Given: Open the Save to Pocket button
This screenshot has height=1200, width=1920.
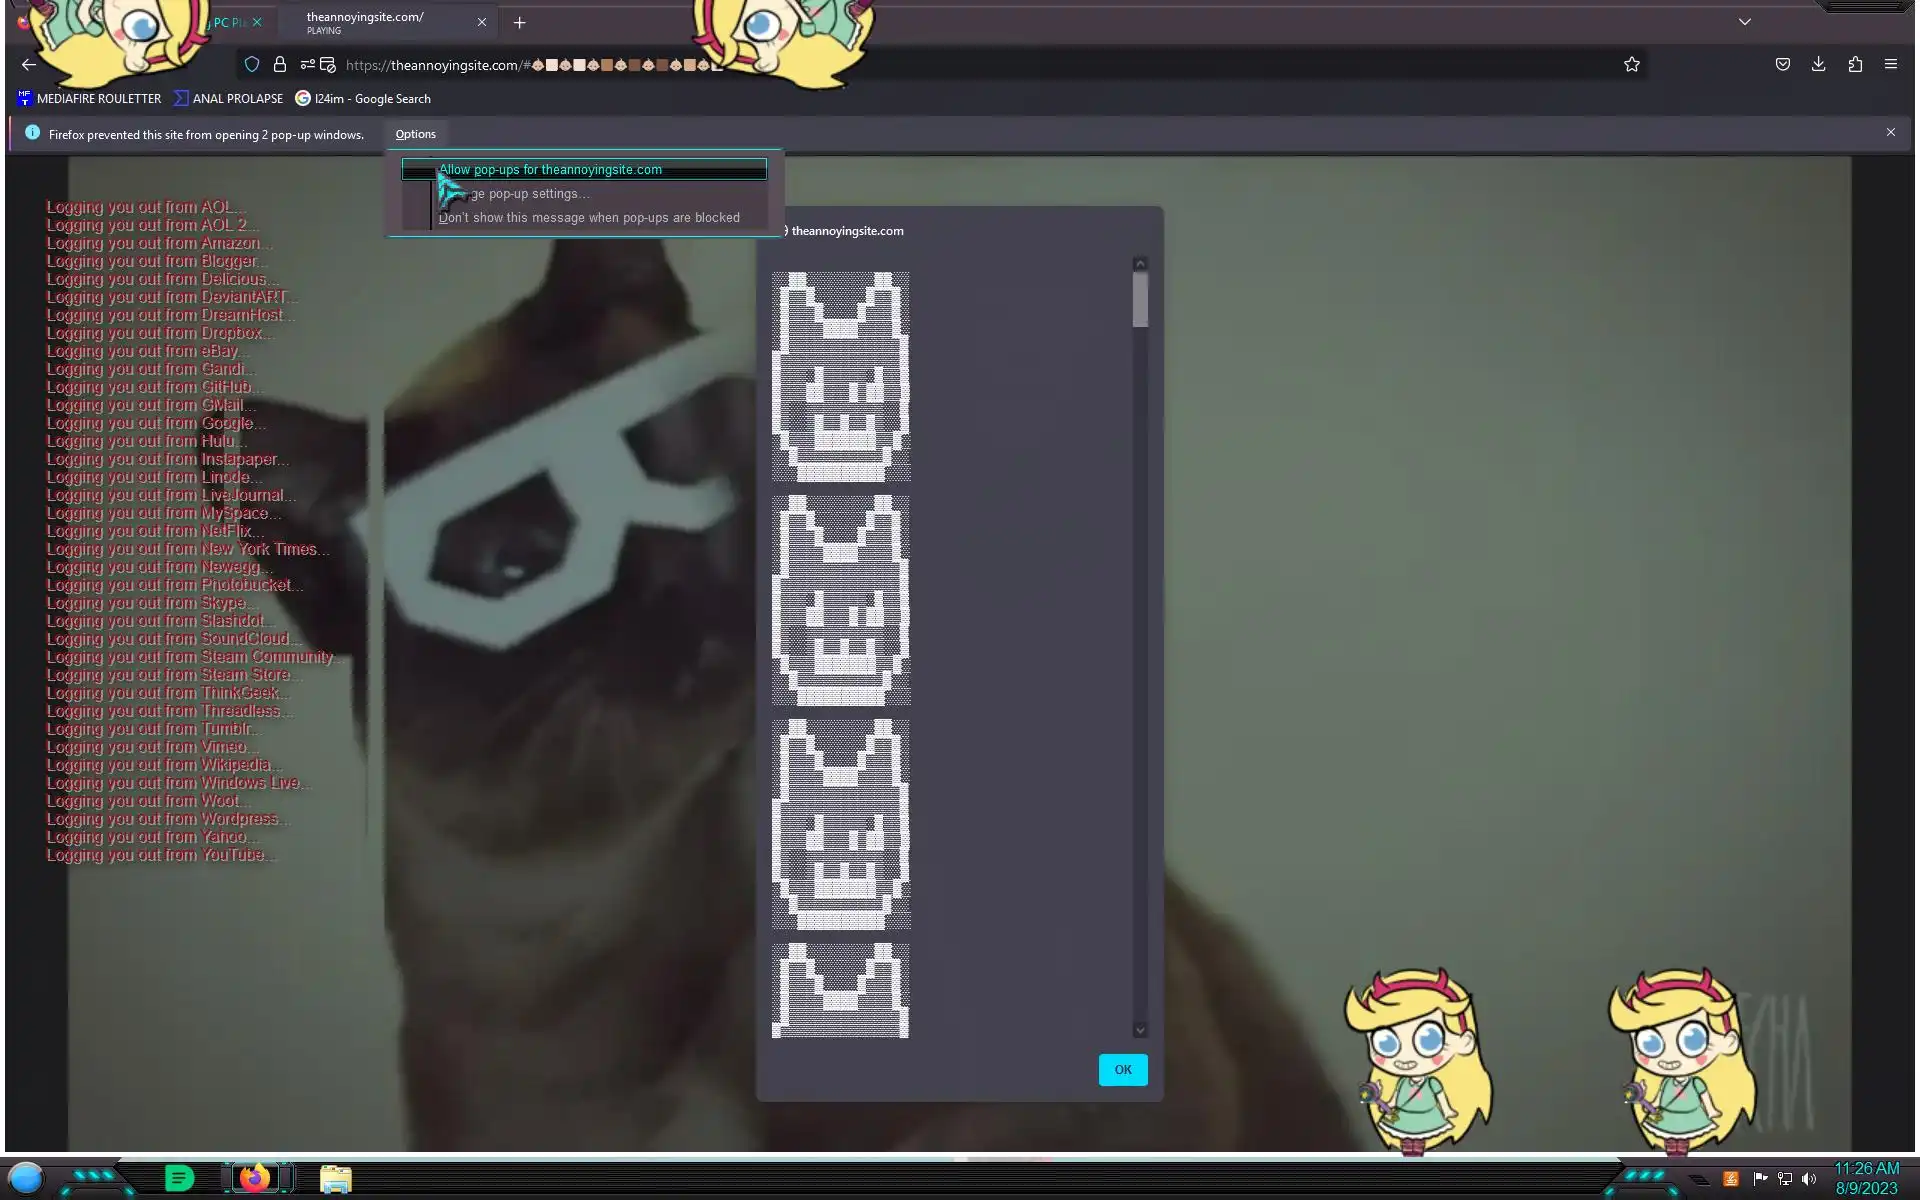Looking at the screenshot, I should point(1782,65).
